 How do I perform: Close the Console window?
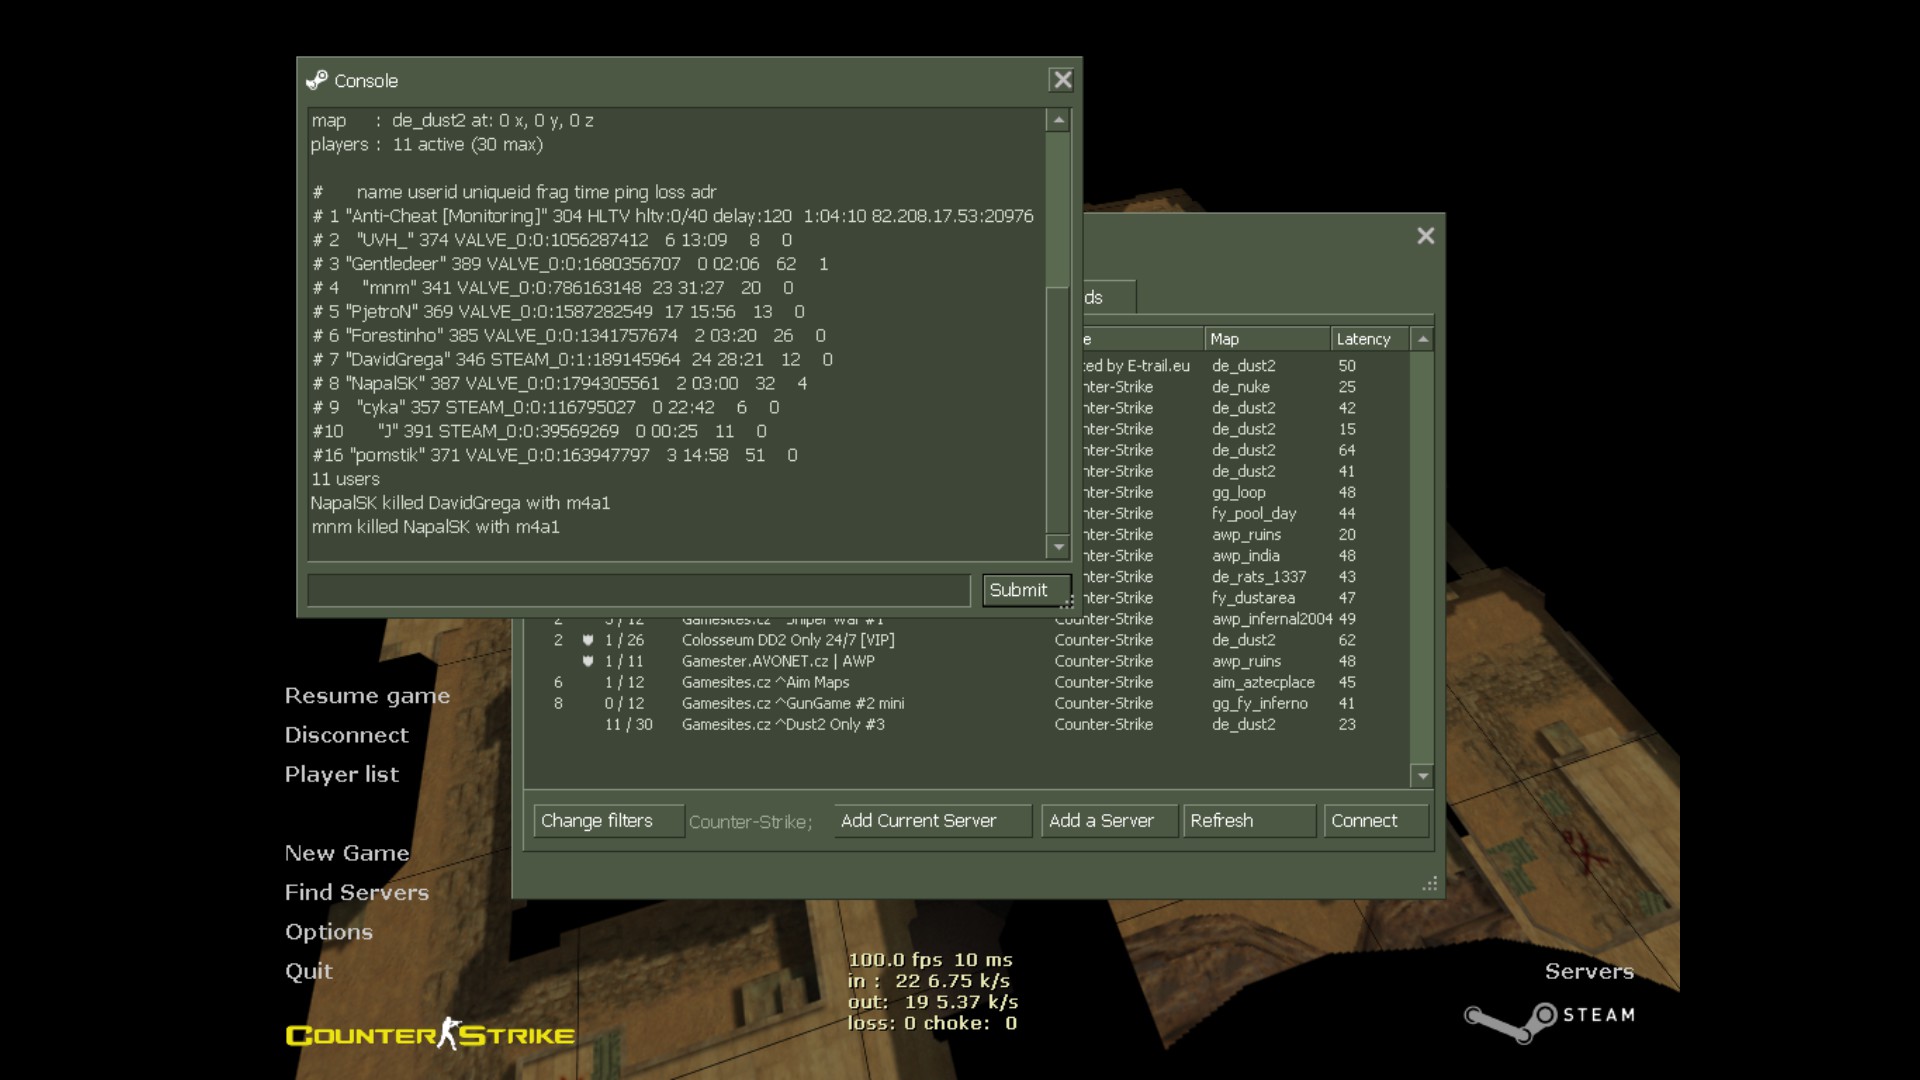click(x=1061, y=80)
